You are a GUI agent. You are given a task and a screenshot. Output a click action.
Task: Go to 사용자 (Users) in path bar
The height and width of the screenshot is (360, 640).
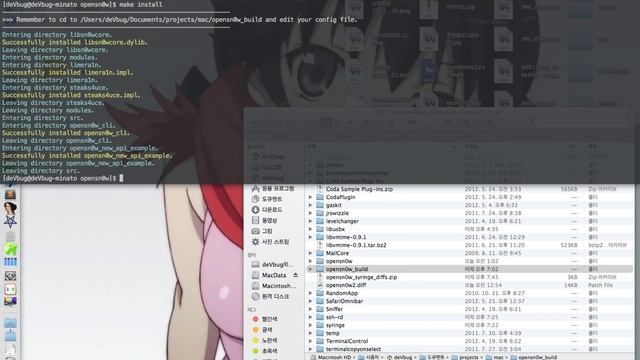[x=369, y=357]
